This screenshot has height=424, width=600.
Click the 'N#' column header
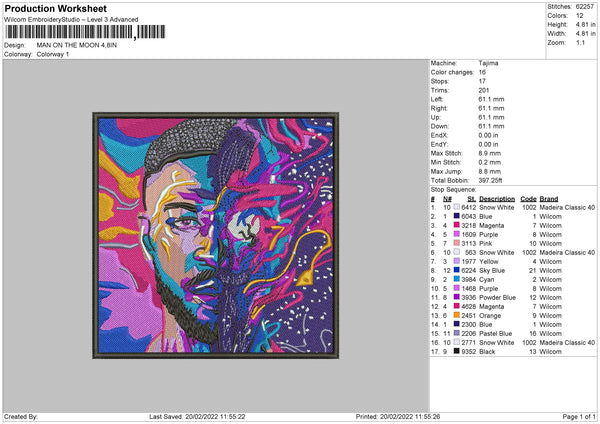(447, 199)
